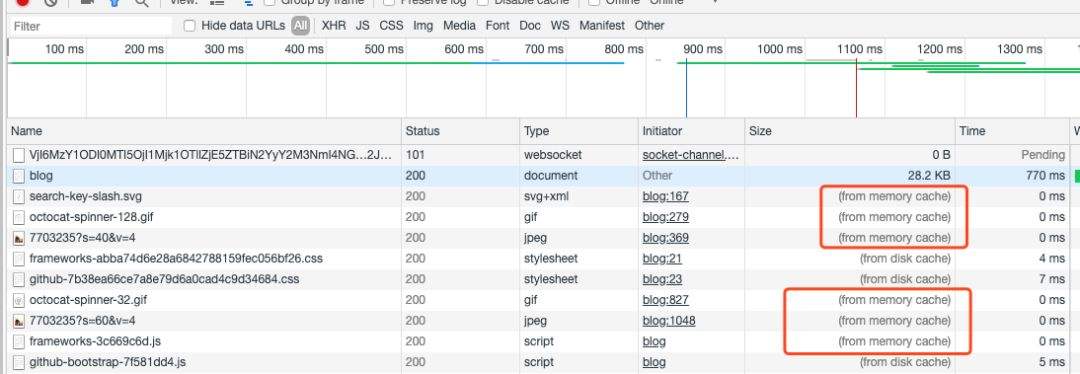
Task: Click the 7703235?s=40&v=4 image thumbnail icon
Action: (19, 238)
